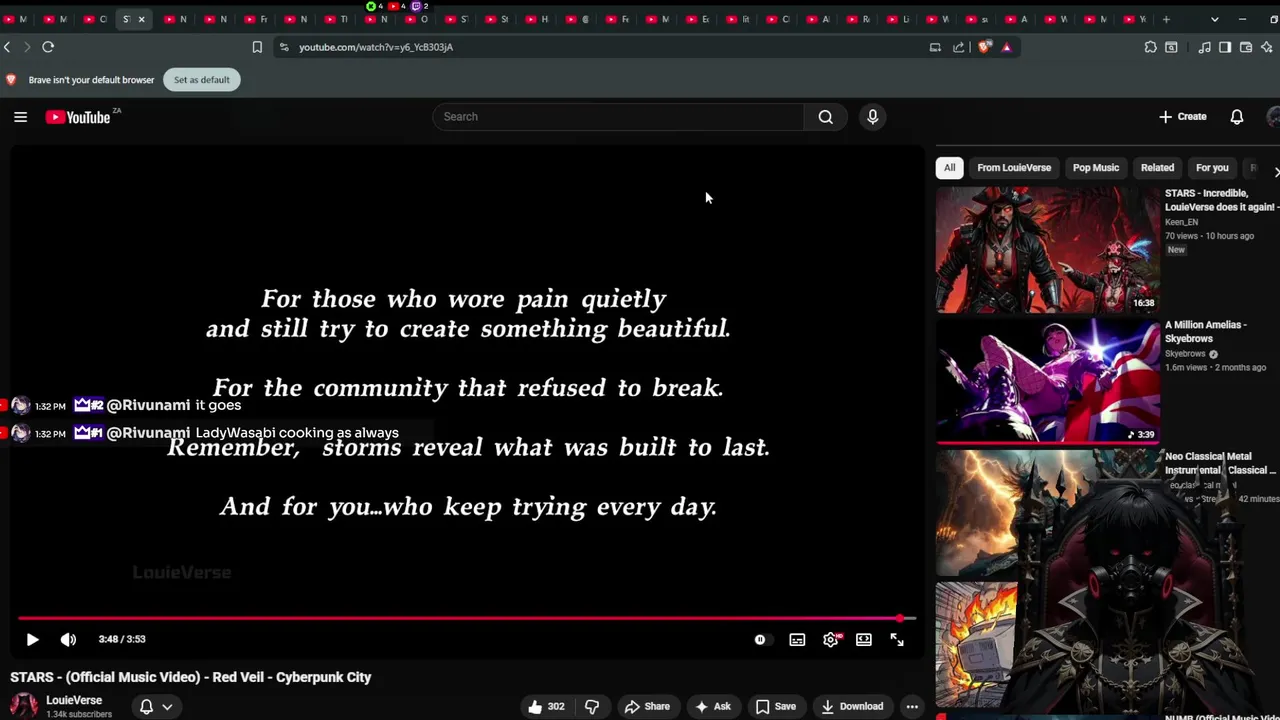1280x720 pixels.
Task: Show the next filter chips with the arrow
Action: click(1275, 172)
